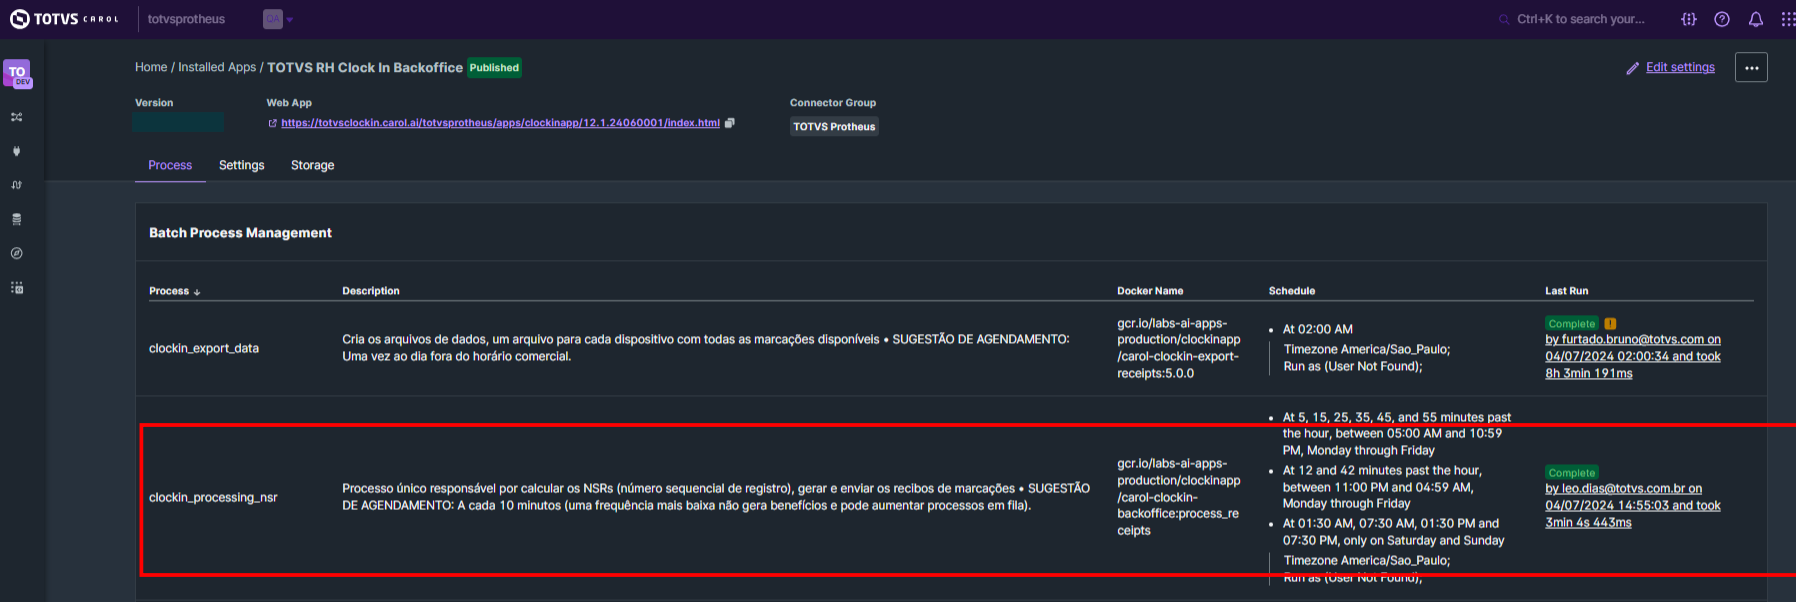Click the pencil icon beside Edit settings
The width and height of the screenshot is (1796, 602).
tap(1632, 68)
